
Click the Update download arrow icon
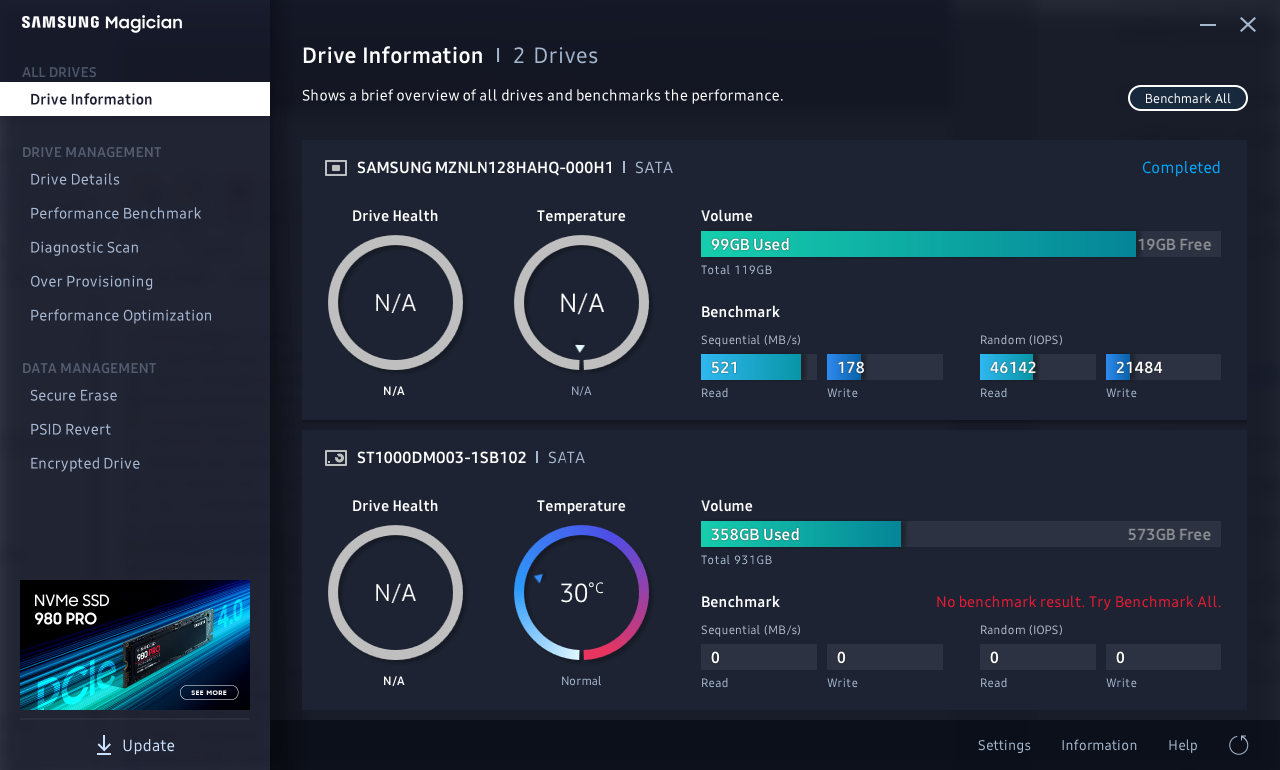click(x=104, y=745)
